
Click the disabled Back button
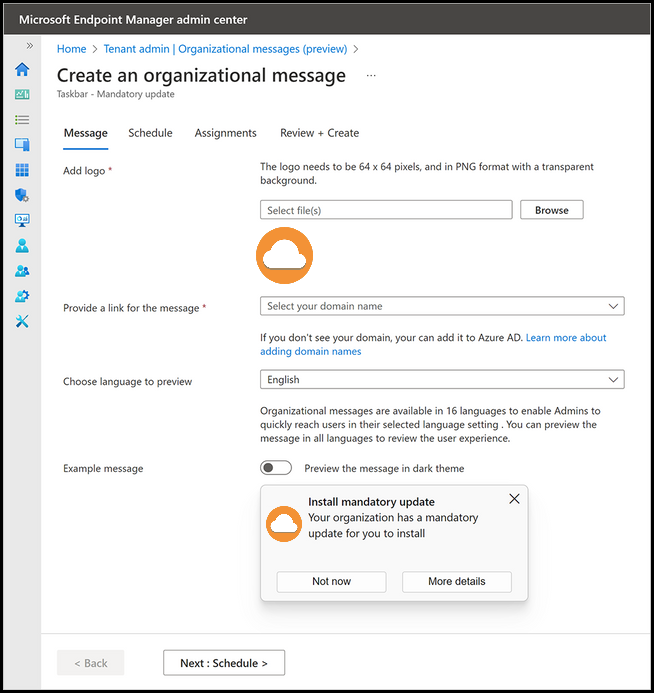(91, 663)
